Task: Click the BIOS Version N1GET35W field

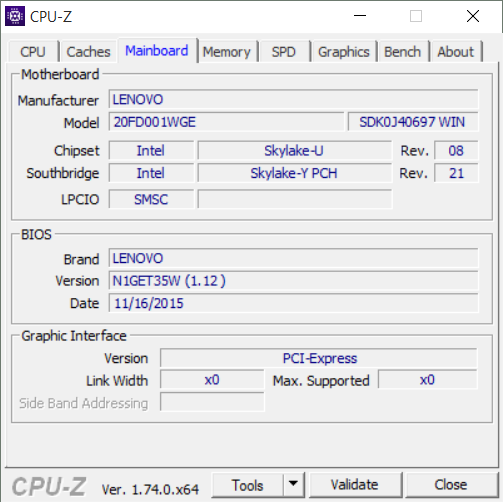Action: tap(293, 281)
